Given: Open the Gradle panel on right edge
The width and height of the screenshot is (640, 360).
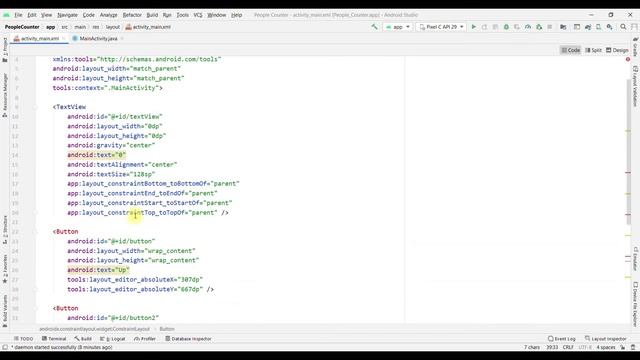Looking at the screenshot, I should [636, 47].
